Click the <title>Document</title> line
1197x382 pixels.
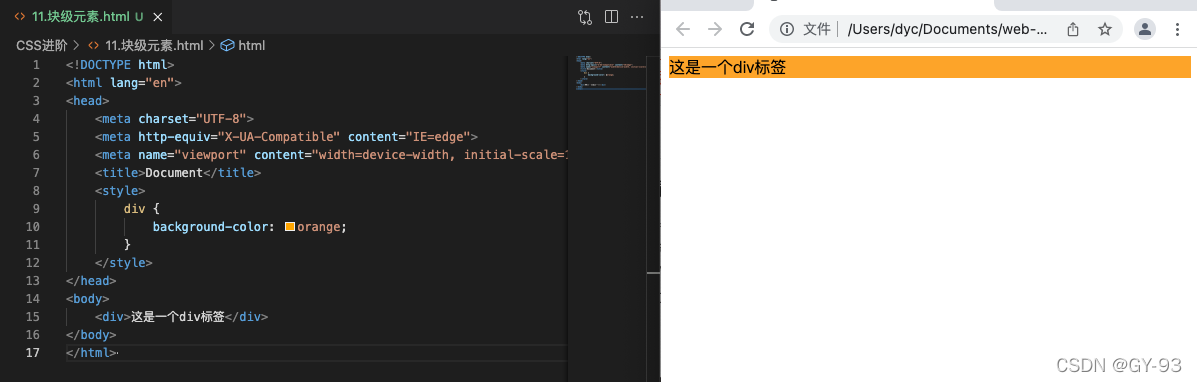click(178, 173)
